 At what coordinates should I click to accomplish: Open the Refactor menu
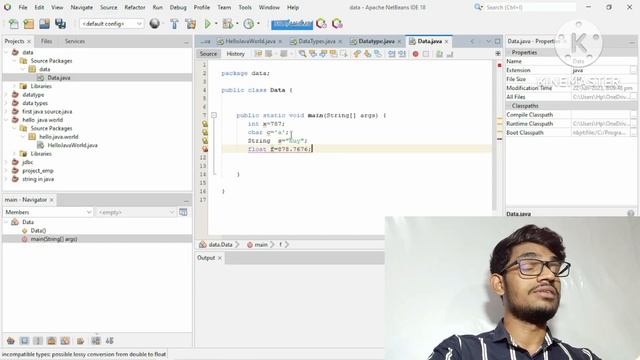[x=135, y=7]
